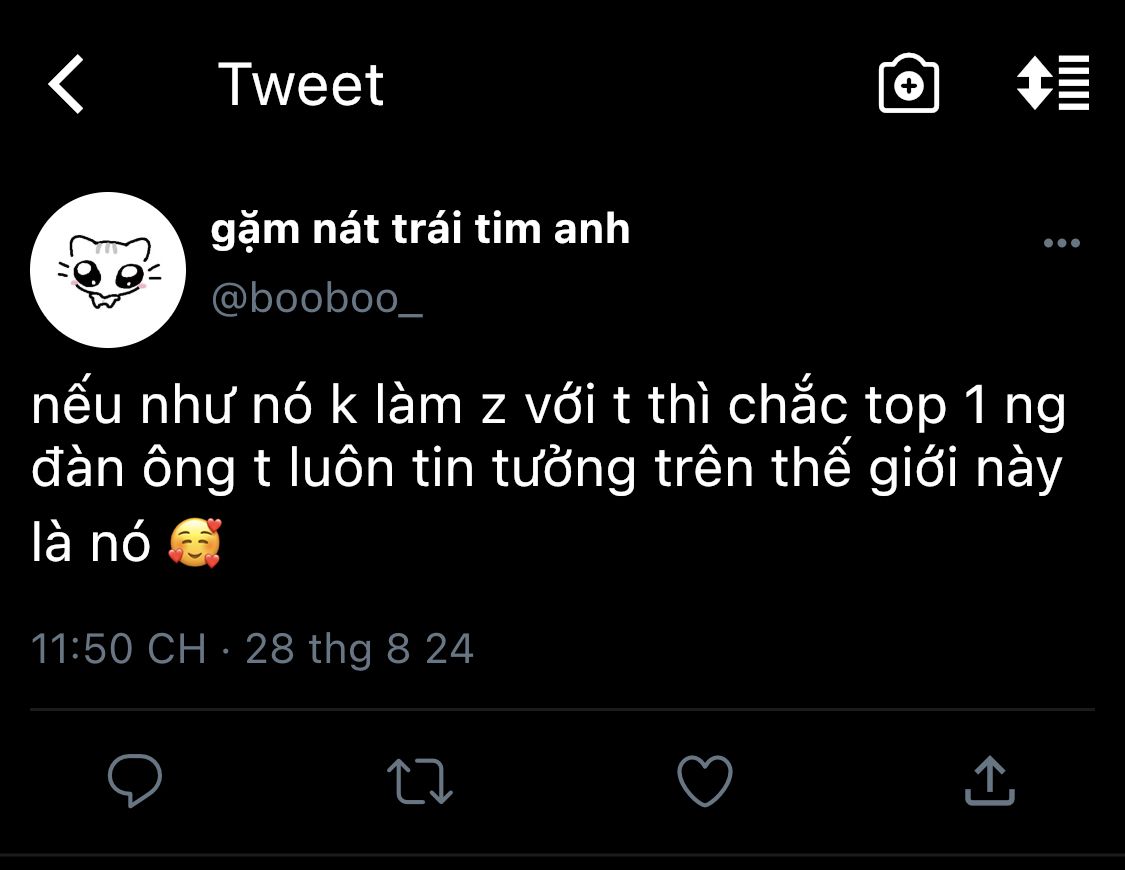
Task: Select the tweet's first line starting "nếu như"
Action: [x=548, y=405]
